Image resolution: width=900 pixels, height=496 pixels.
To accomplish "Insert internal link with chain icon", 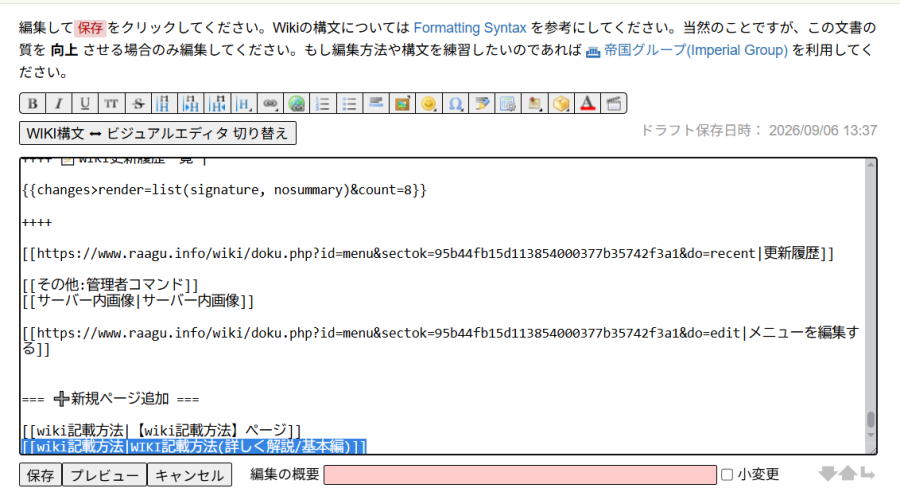I will [x=270, y=104].
